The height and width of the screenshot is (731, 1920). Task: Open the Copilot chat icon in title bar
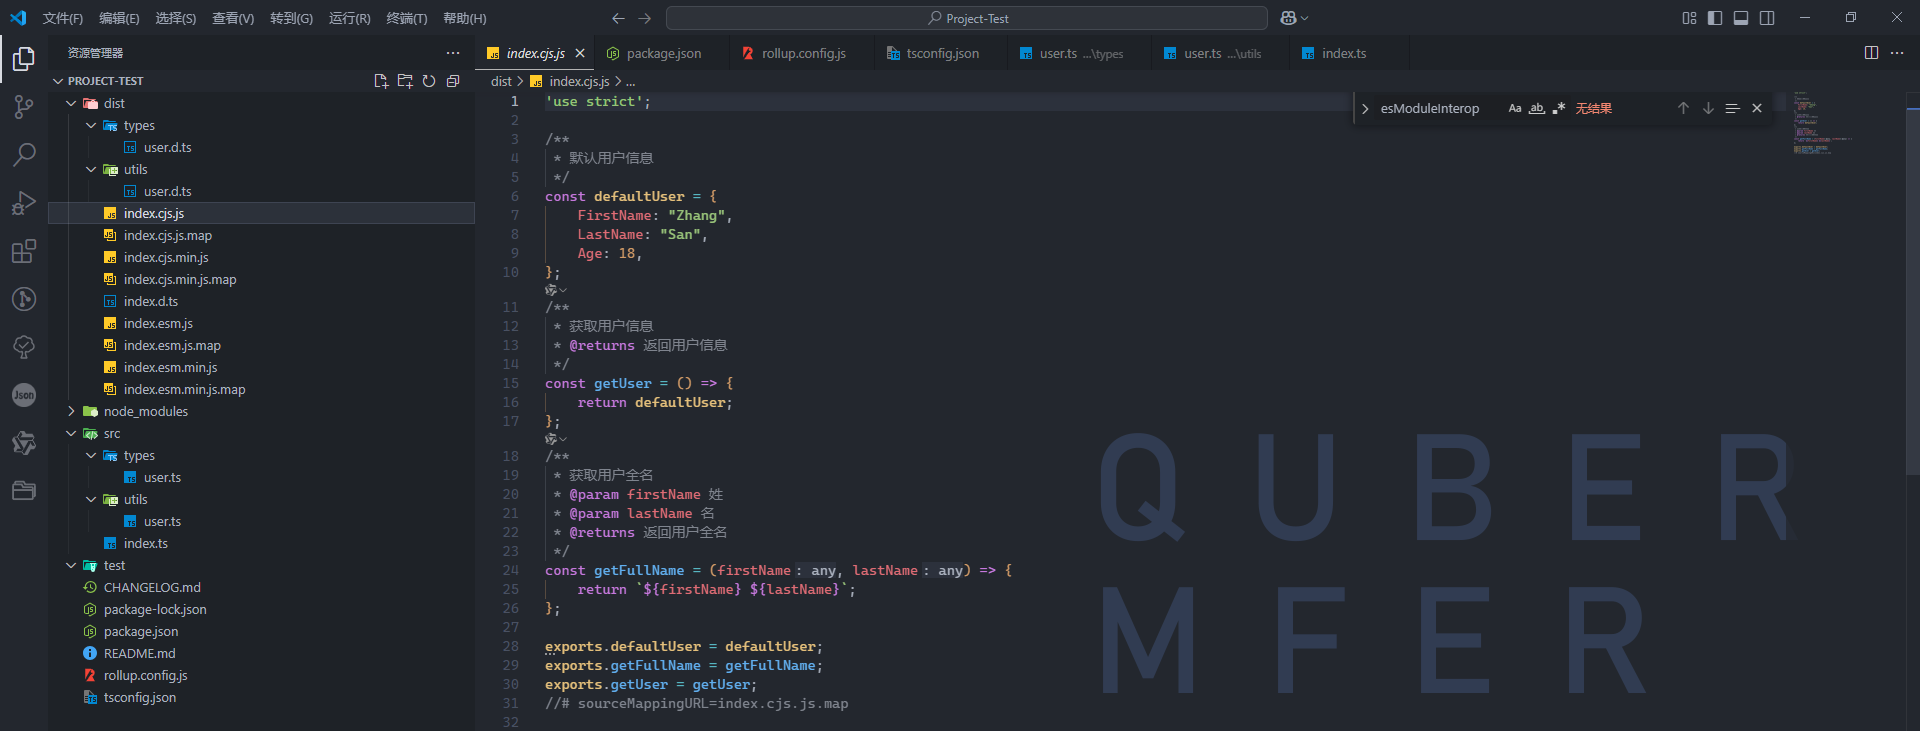coord(1289,18)
